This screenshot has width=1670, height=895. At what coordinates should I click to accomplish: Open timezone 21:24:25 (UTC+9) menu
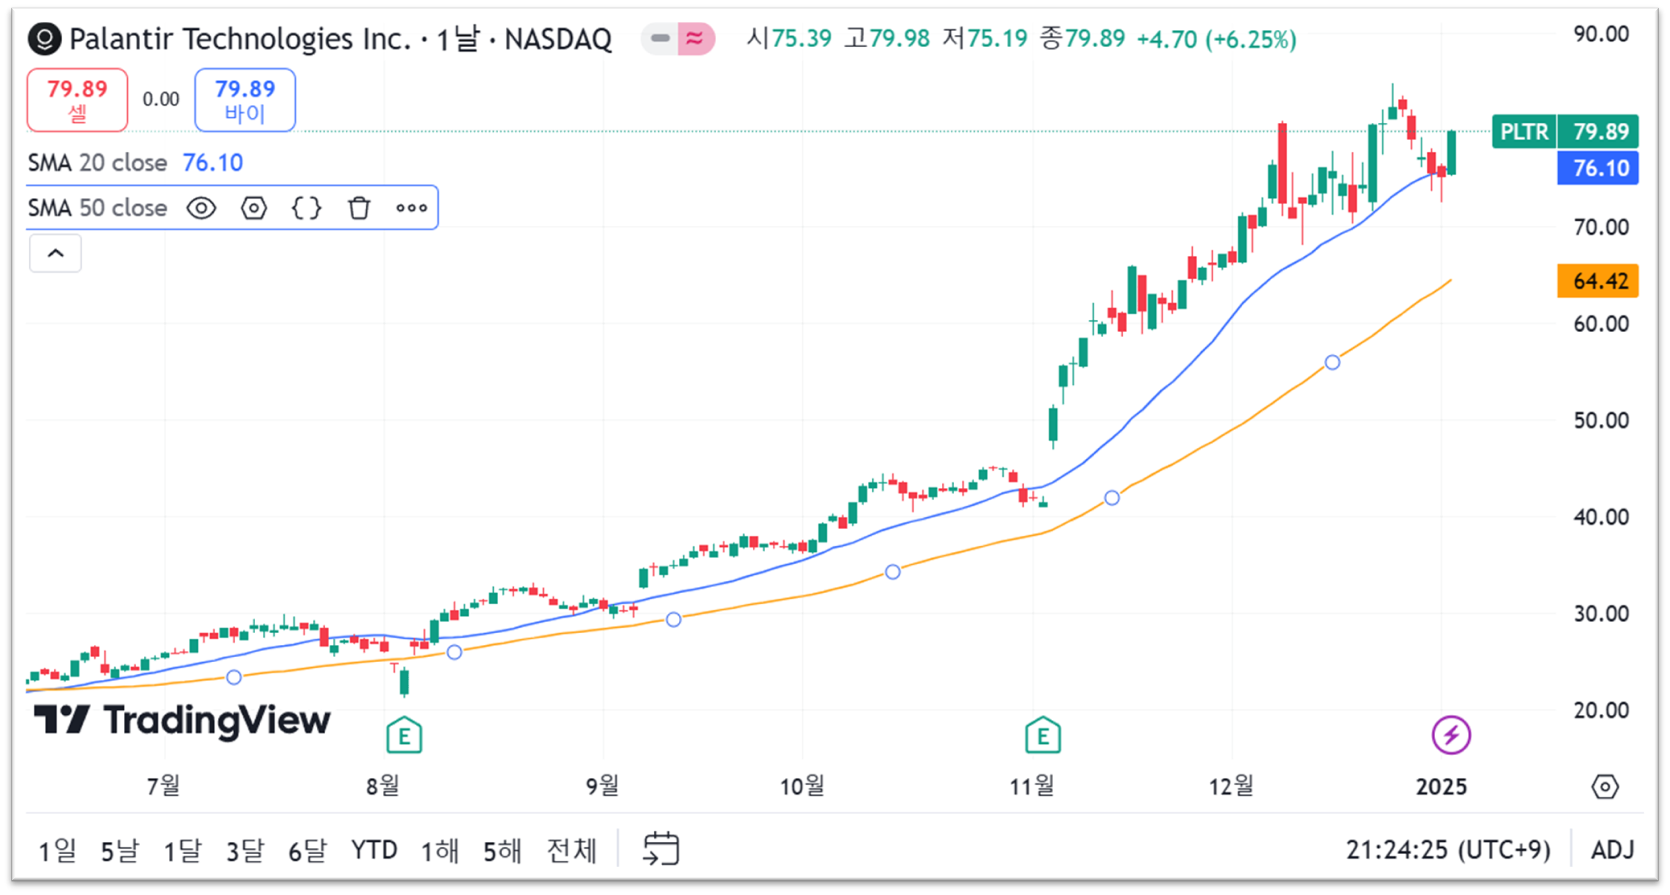[1448, 851]
